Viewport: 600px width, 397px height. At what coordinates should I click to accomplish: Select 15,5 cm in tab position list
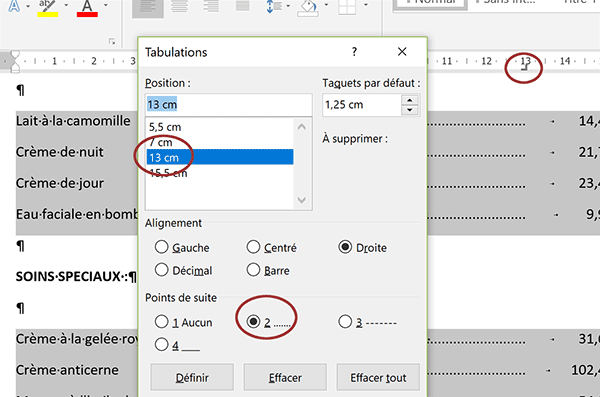tap(220, 173)
